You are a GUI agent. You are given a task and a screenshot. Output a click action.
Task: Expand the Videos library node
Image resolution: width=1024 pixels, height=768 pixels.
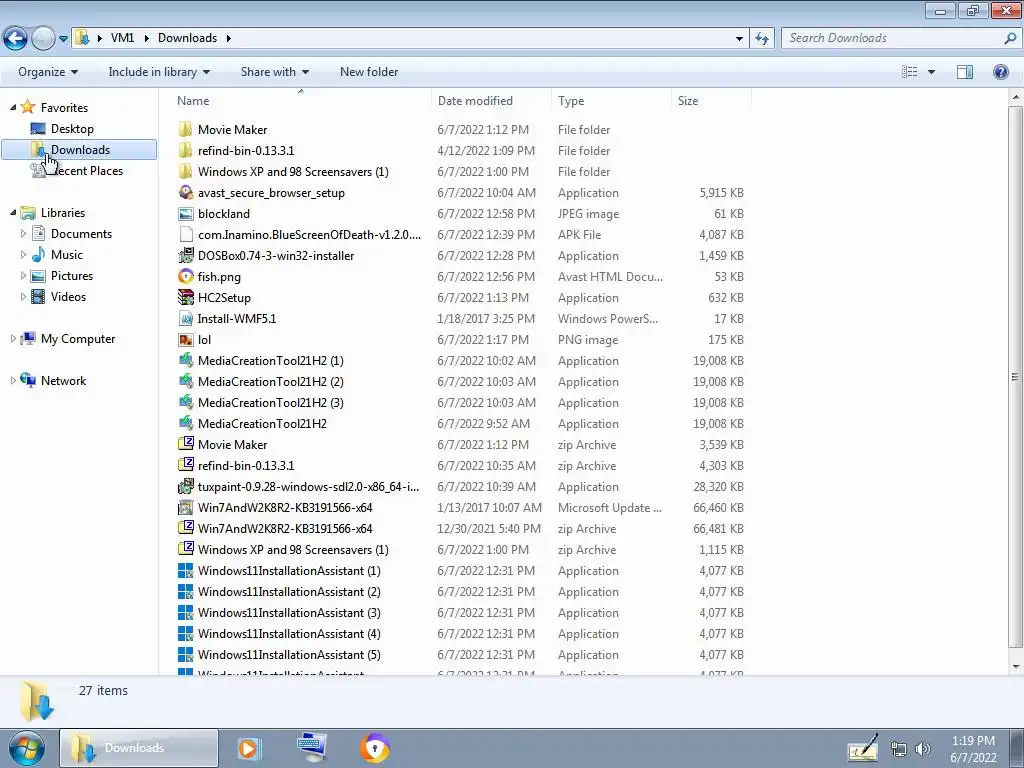click(24, 296)
